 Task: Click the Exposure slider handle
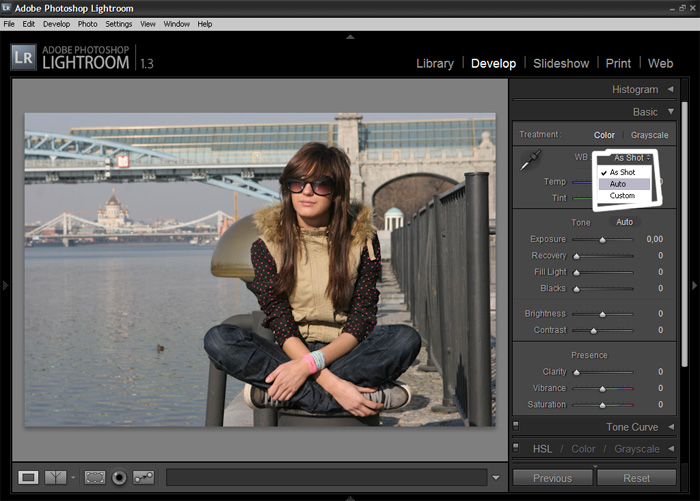[x=602, y=240]
